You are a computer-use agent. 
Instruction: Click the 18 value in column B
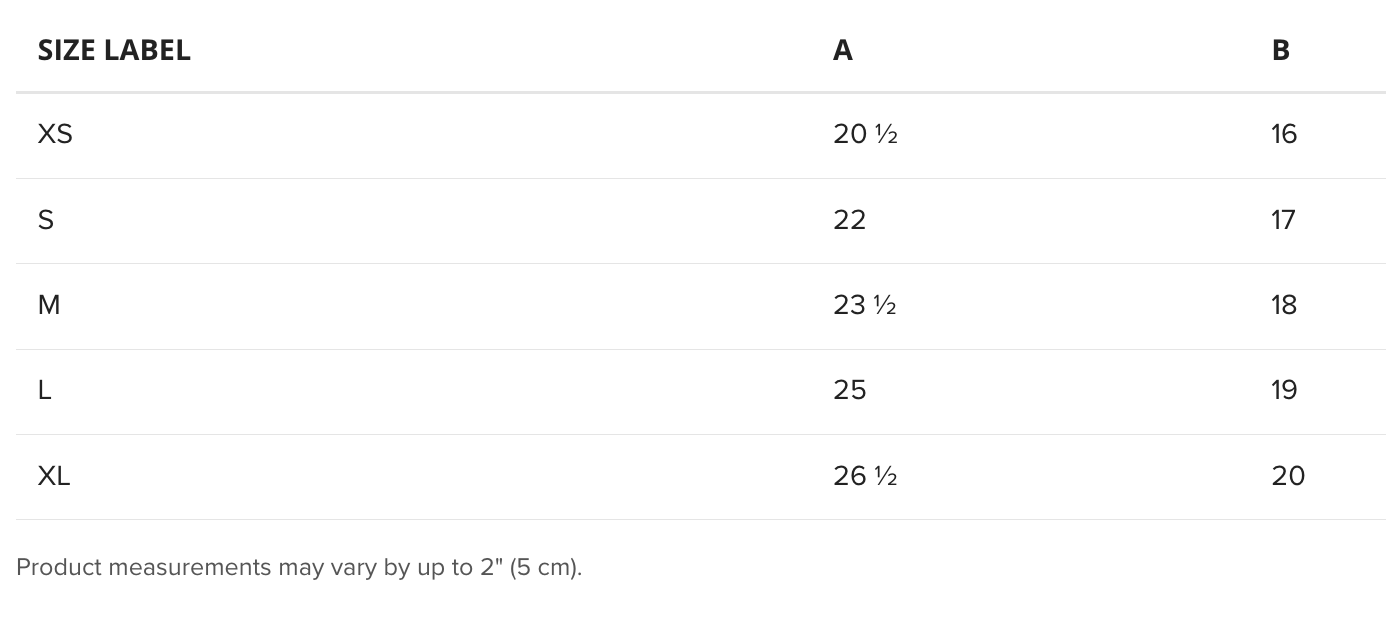coord(1285,305)
